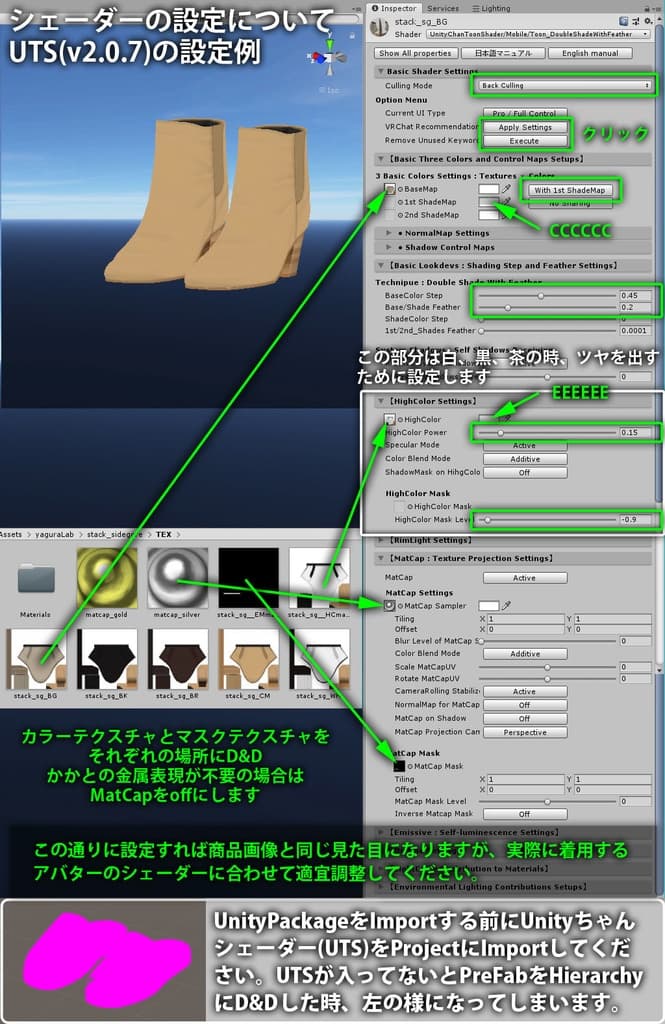Expand the RimLight Settings section
Screen dimensions: 665x1024
[x=380, y=540]
